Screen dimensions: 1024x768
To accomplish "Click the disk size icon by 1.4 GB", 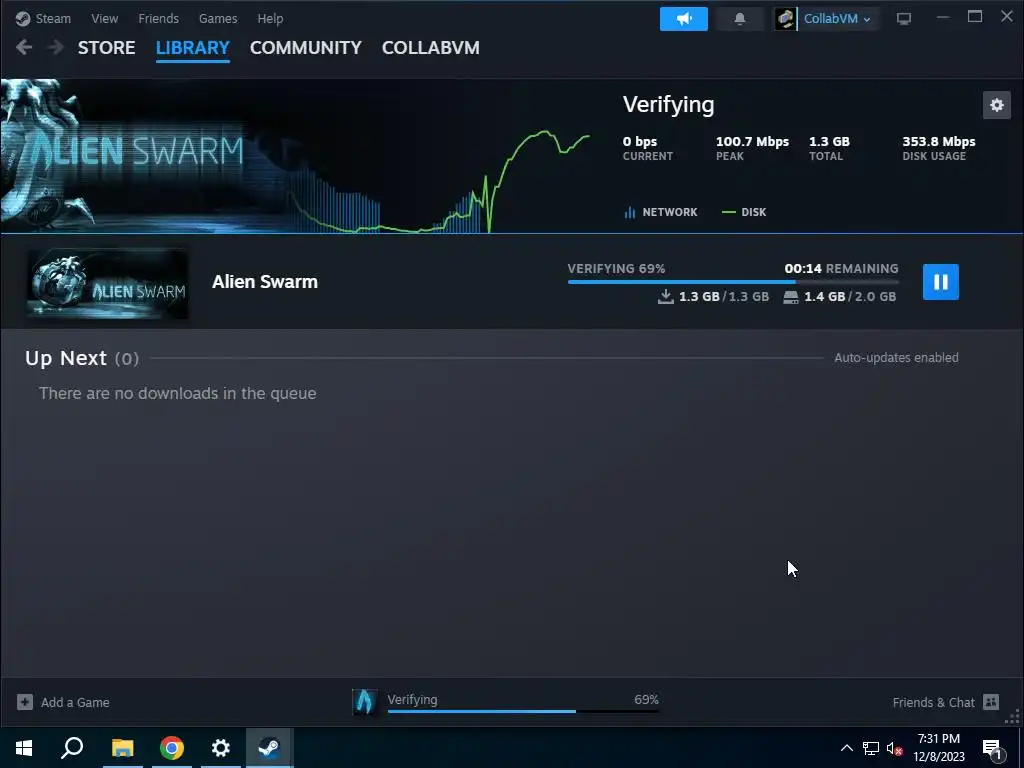I will pos(791,297).
